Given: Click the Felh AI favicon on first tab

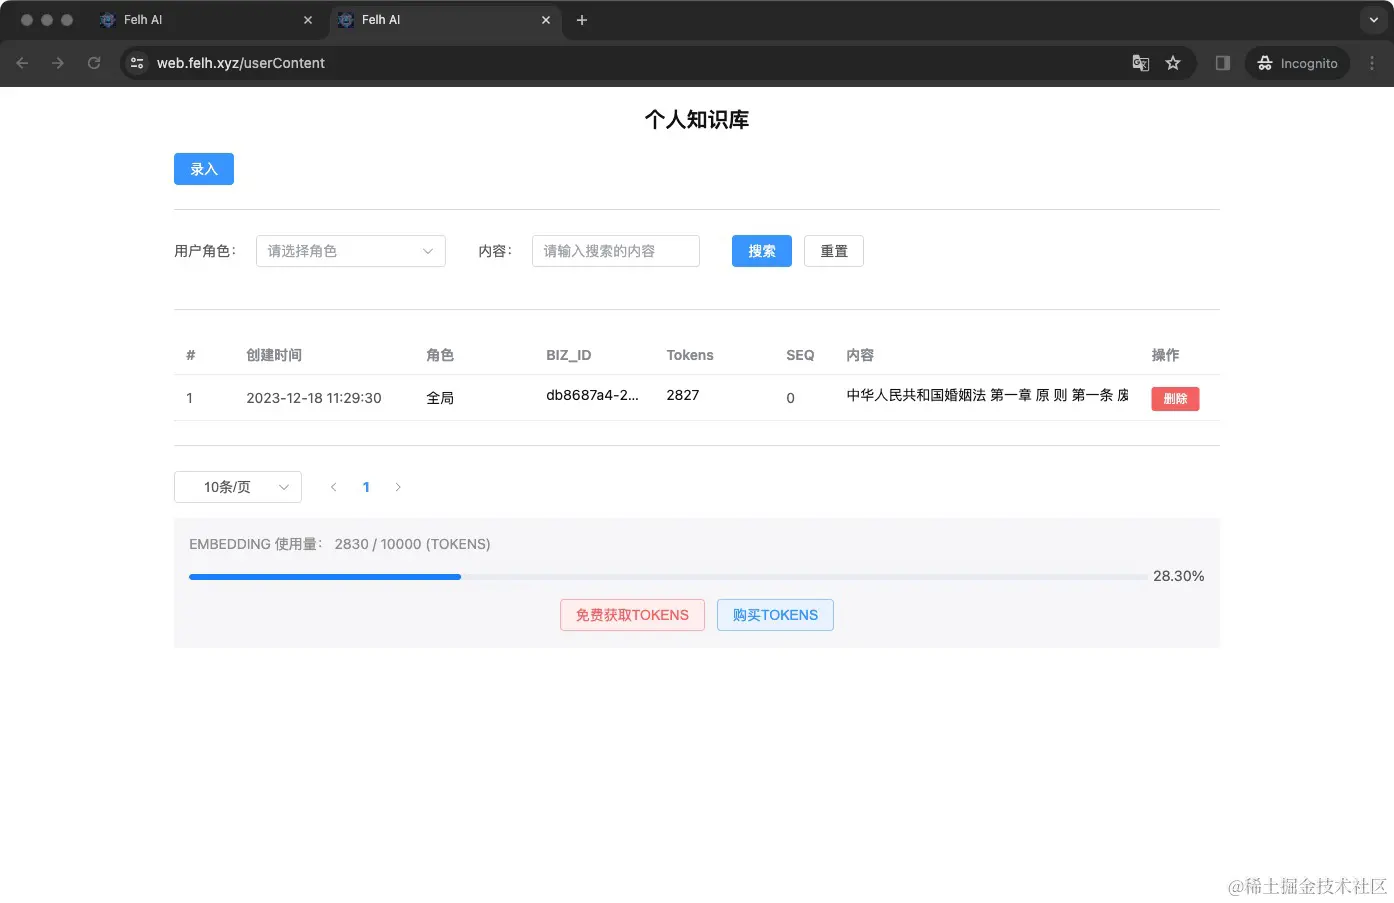Looking at the screenshot, I should pyautogui.click(x=106, y=19).
